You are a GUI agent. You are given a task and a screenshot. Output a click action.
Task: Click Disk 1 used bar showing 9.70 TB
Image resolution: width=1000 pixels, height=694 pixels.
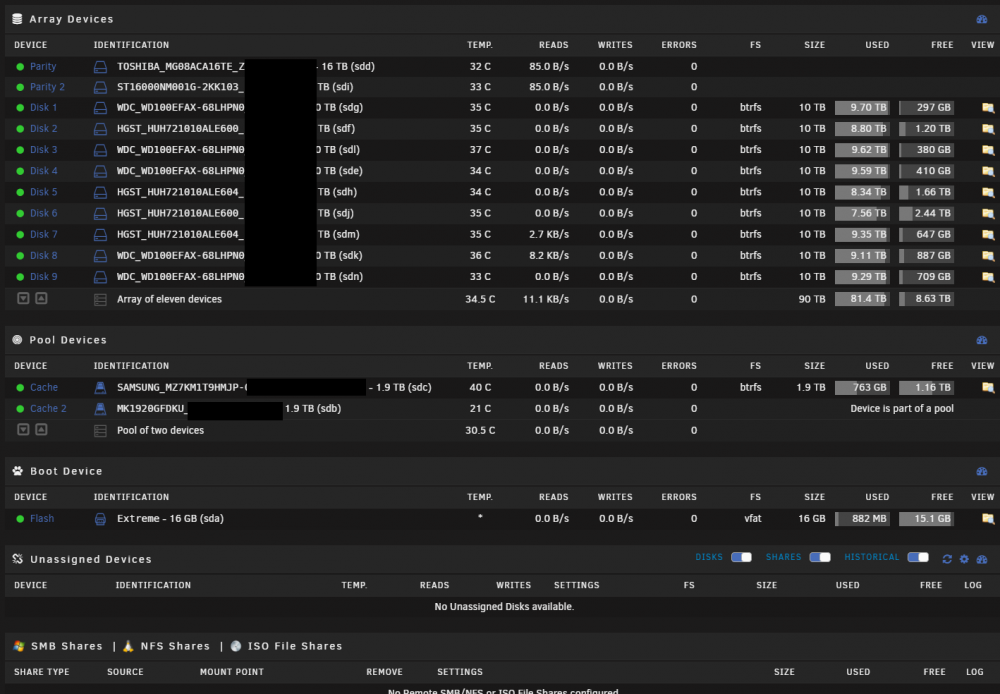point(862,108)
